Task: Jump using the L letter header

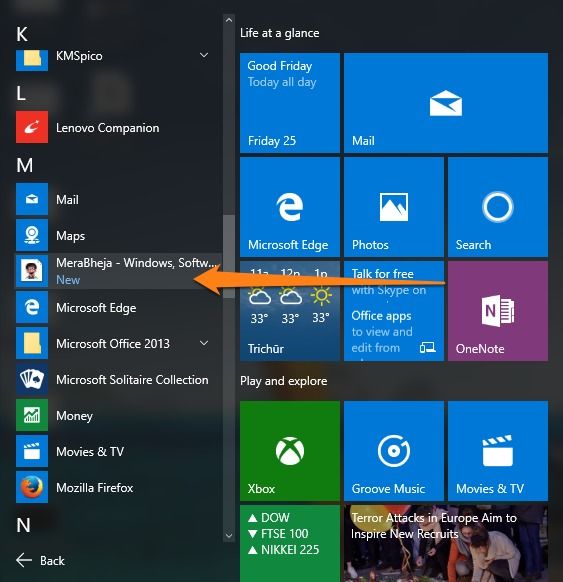Action: tap(21, 93)
